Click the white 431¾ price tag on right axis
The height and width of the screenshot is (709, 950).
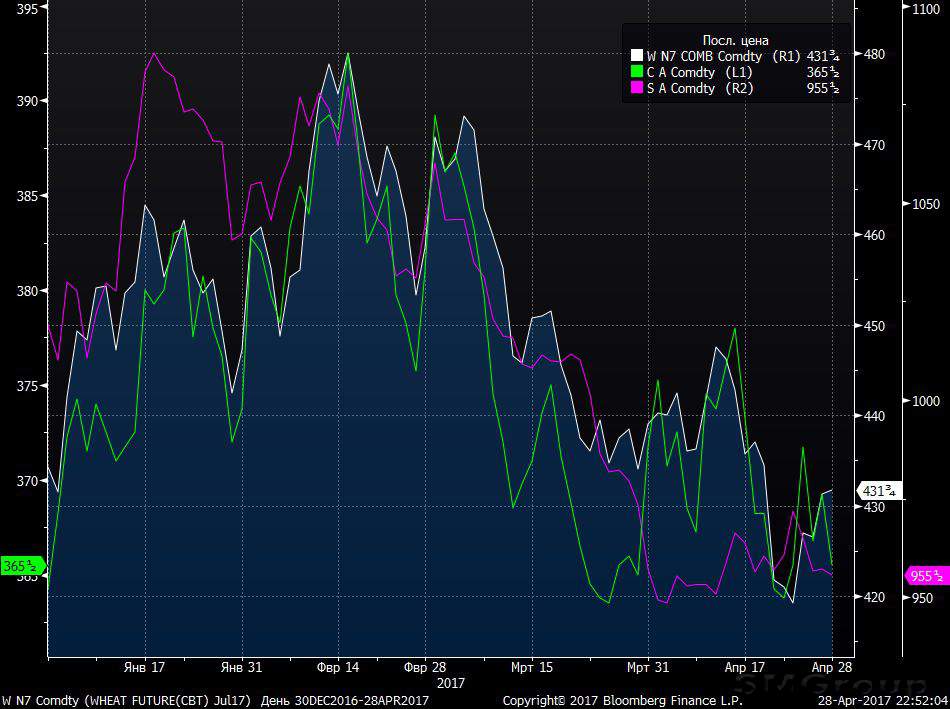880,491
